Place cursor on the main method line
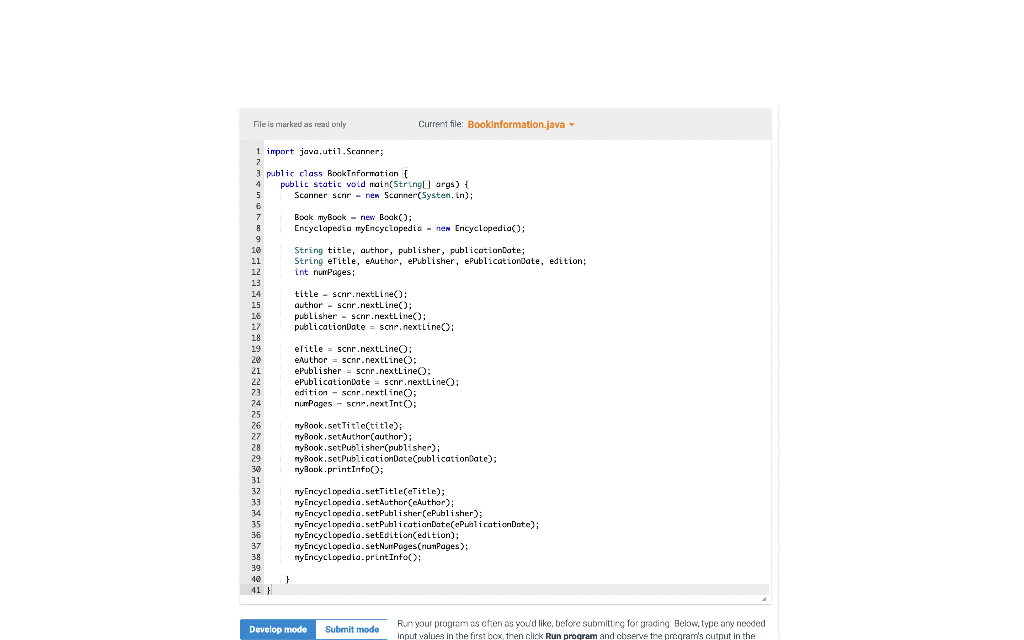The width and height of the screenshot is (1024, 640). tap(375, 184)
